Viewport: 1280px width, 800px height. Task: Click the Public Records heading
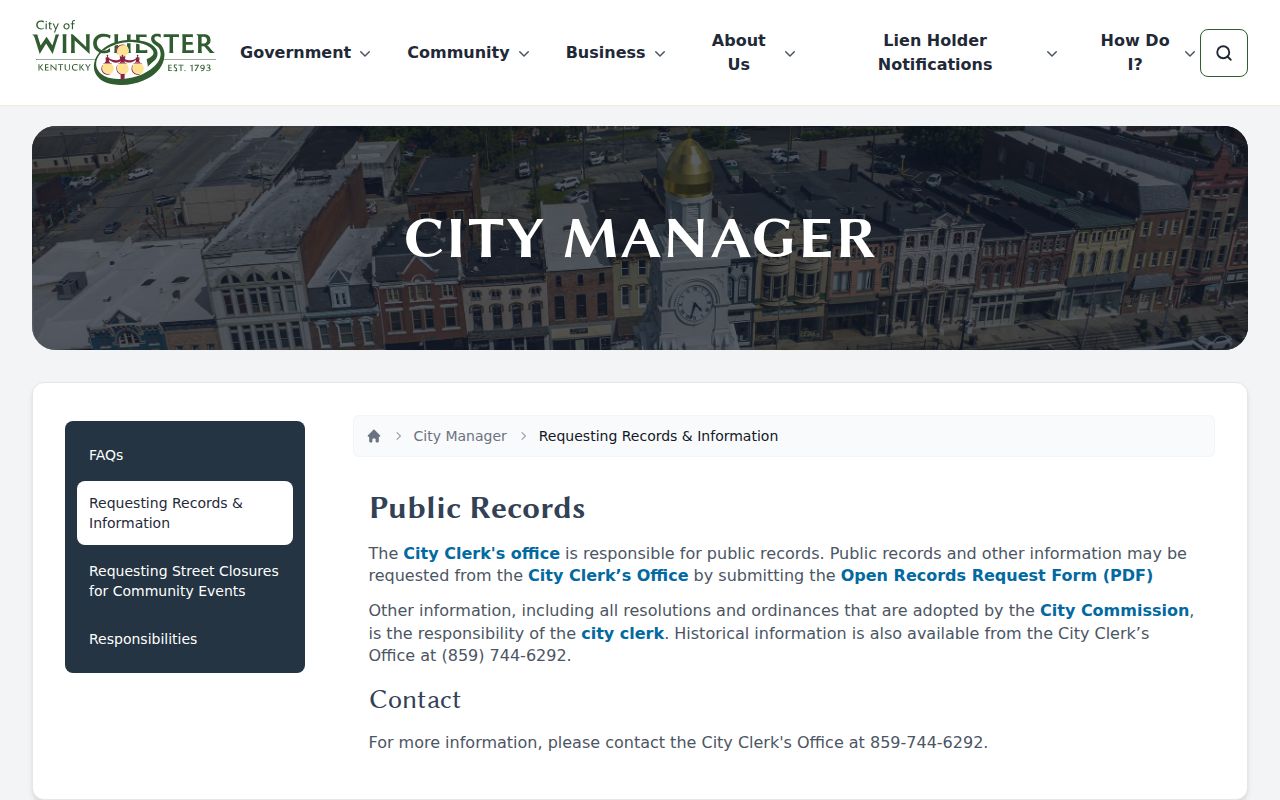pyautogui.click(x=477, y=508)
